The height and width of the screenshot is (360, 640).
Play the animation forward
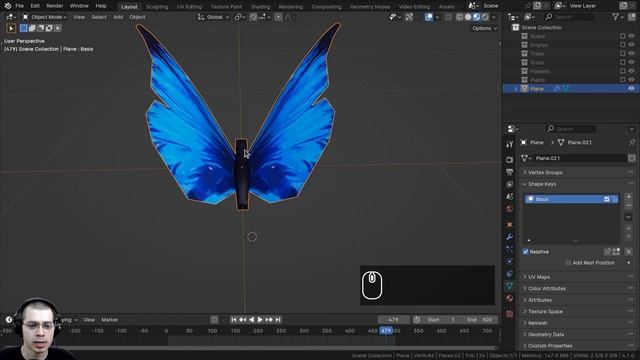pos(260,320)
